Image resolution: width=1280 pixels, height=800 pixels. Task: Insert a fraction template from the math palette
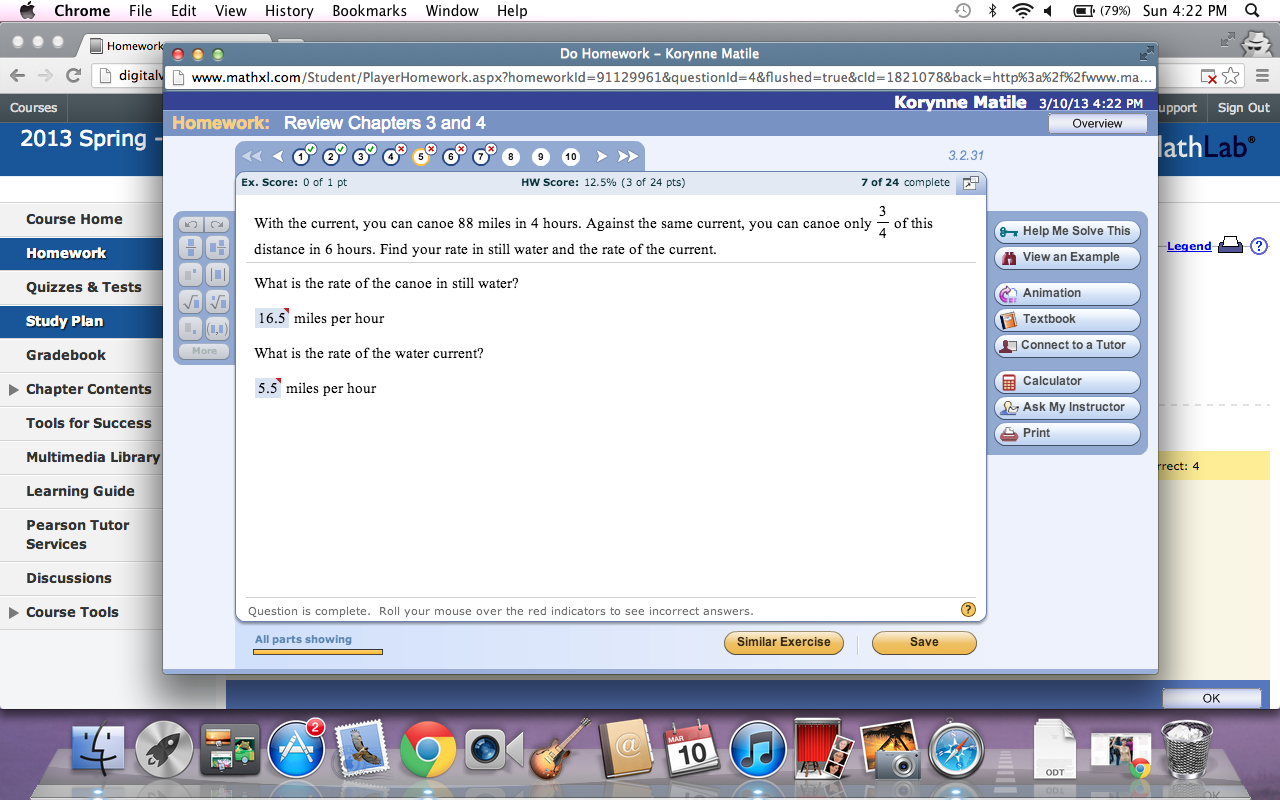coord(191,248)
